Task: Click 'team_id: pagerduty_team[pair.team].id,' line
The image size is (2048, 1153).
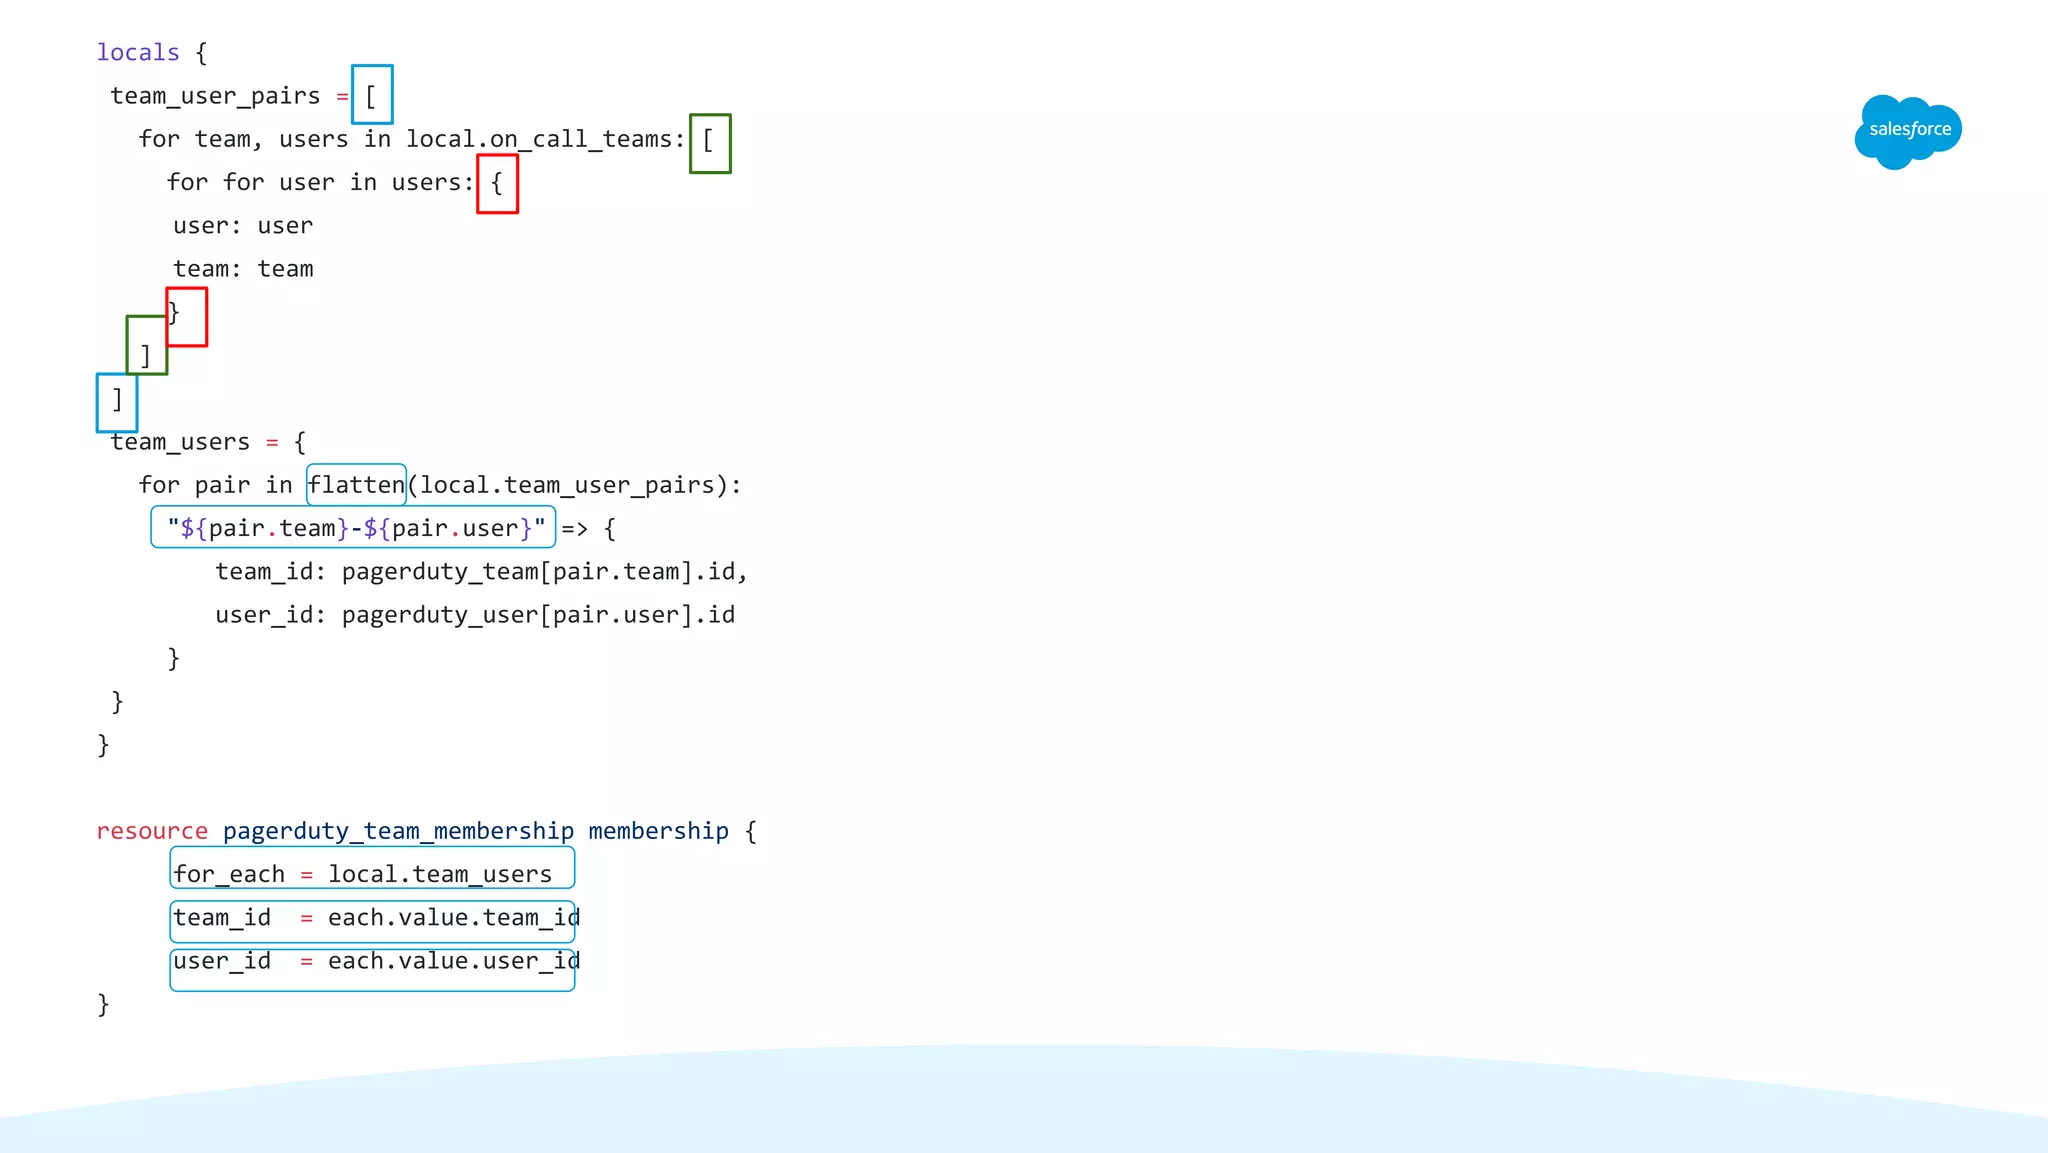Action: pos(481,572)
